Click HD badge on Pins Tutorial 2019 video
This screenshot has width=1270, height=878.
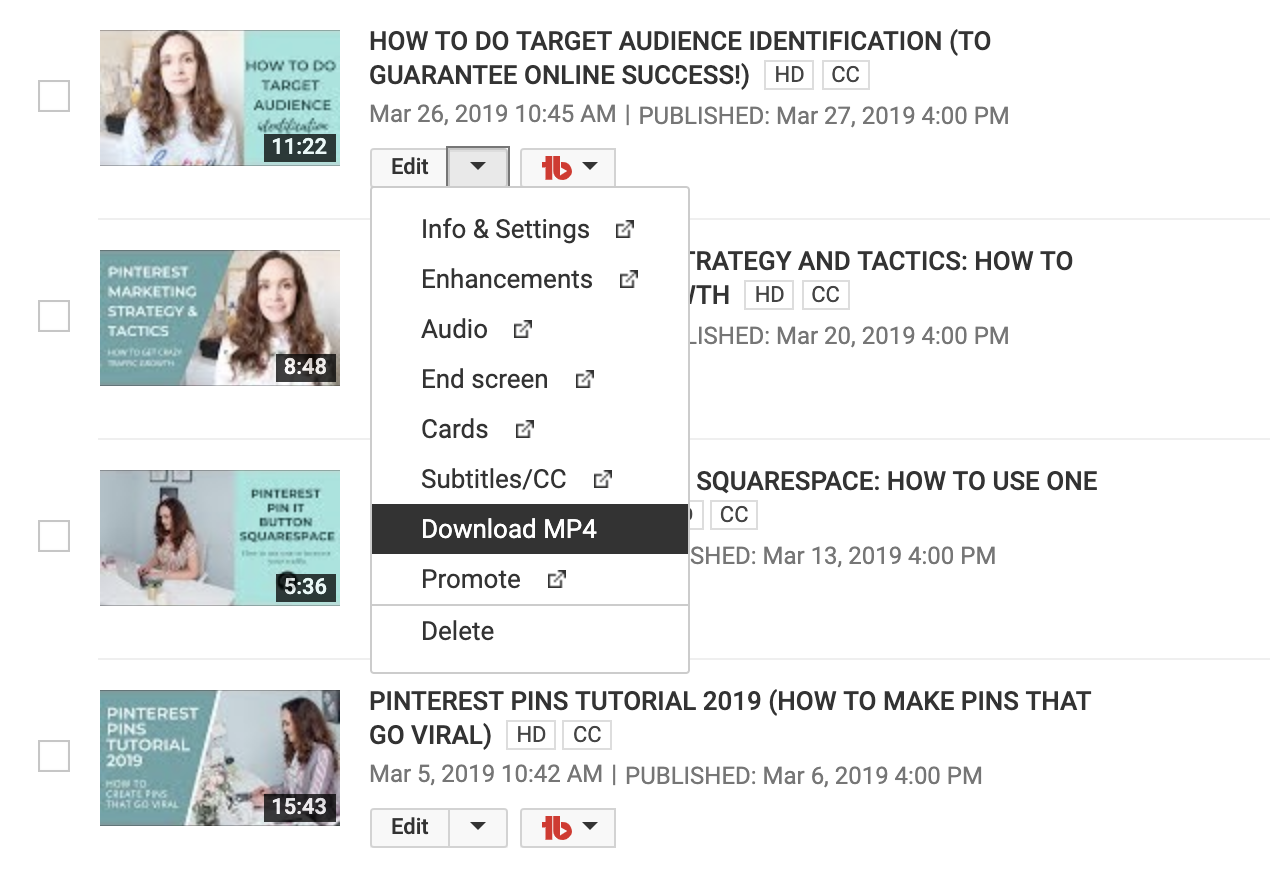point(531,735)
